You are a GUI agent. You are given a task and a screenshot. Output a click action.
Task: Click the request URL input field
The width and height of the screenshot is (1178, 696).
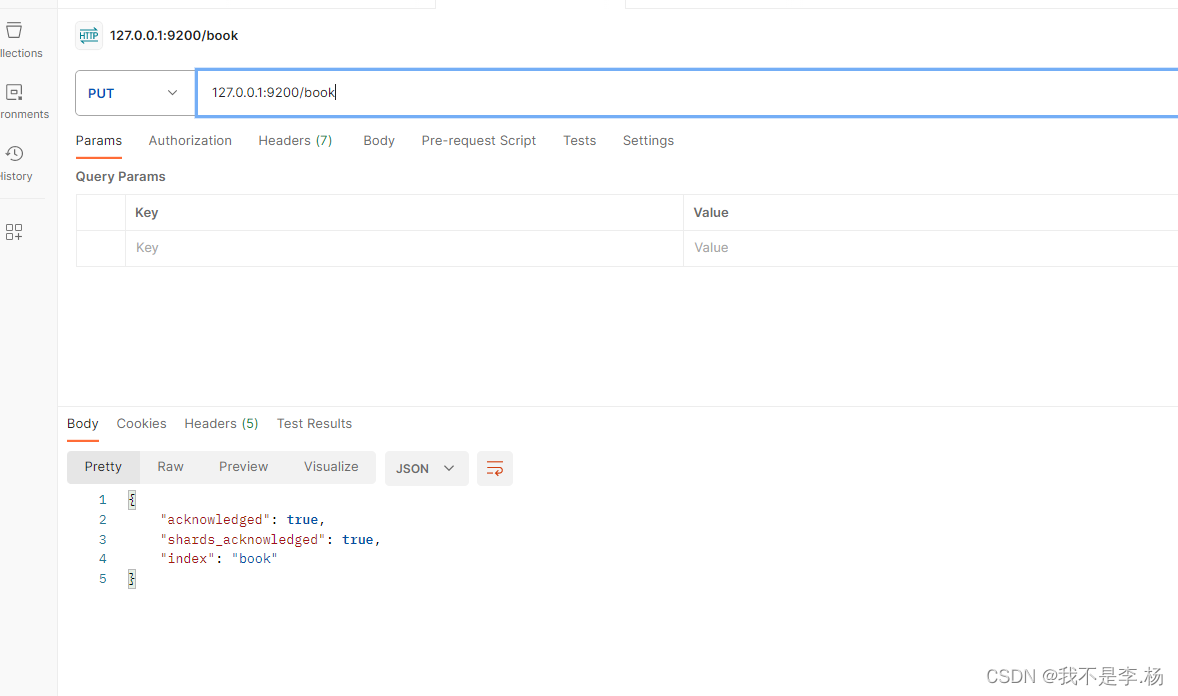click(x=687, y=92)
